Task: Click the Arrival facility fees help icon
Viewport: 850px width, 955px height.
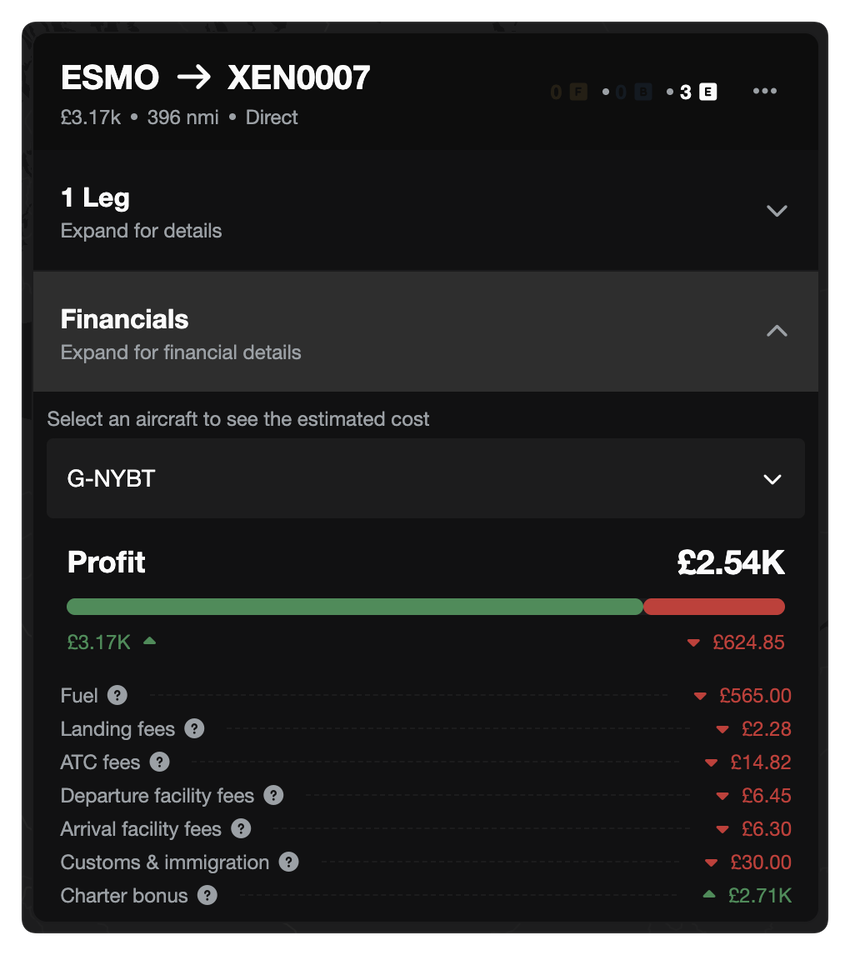Action: (x=241, y=829)
